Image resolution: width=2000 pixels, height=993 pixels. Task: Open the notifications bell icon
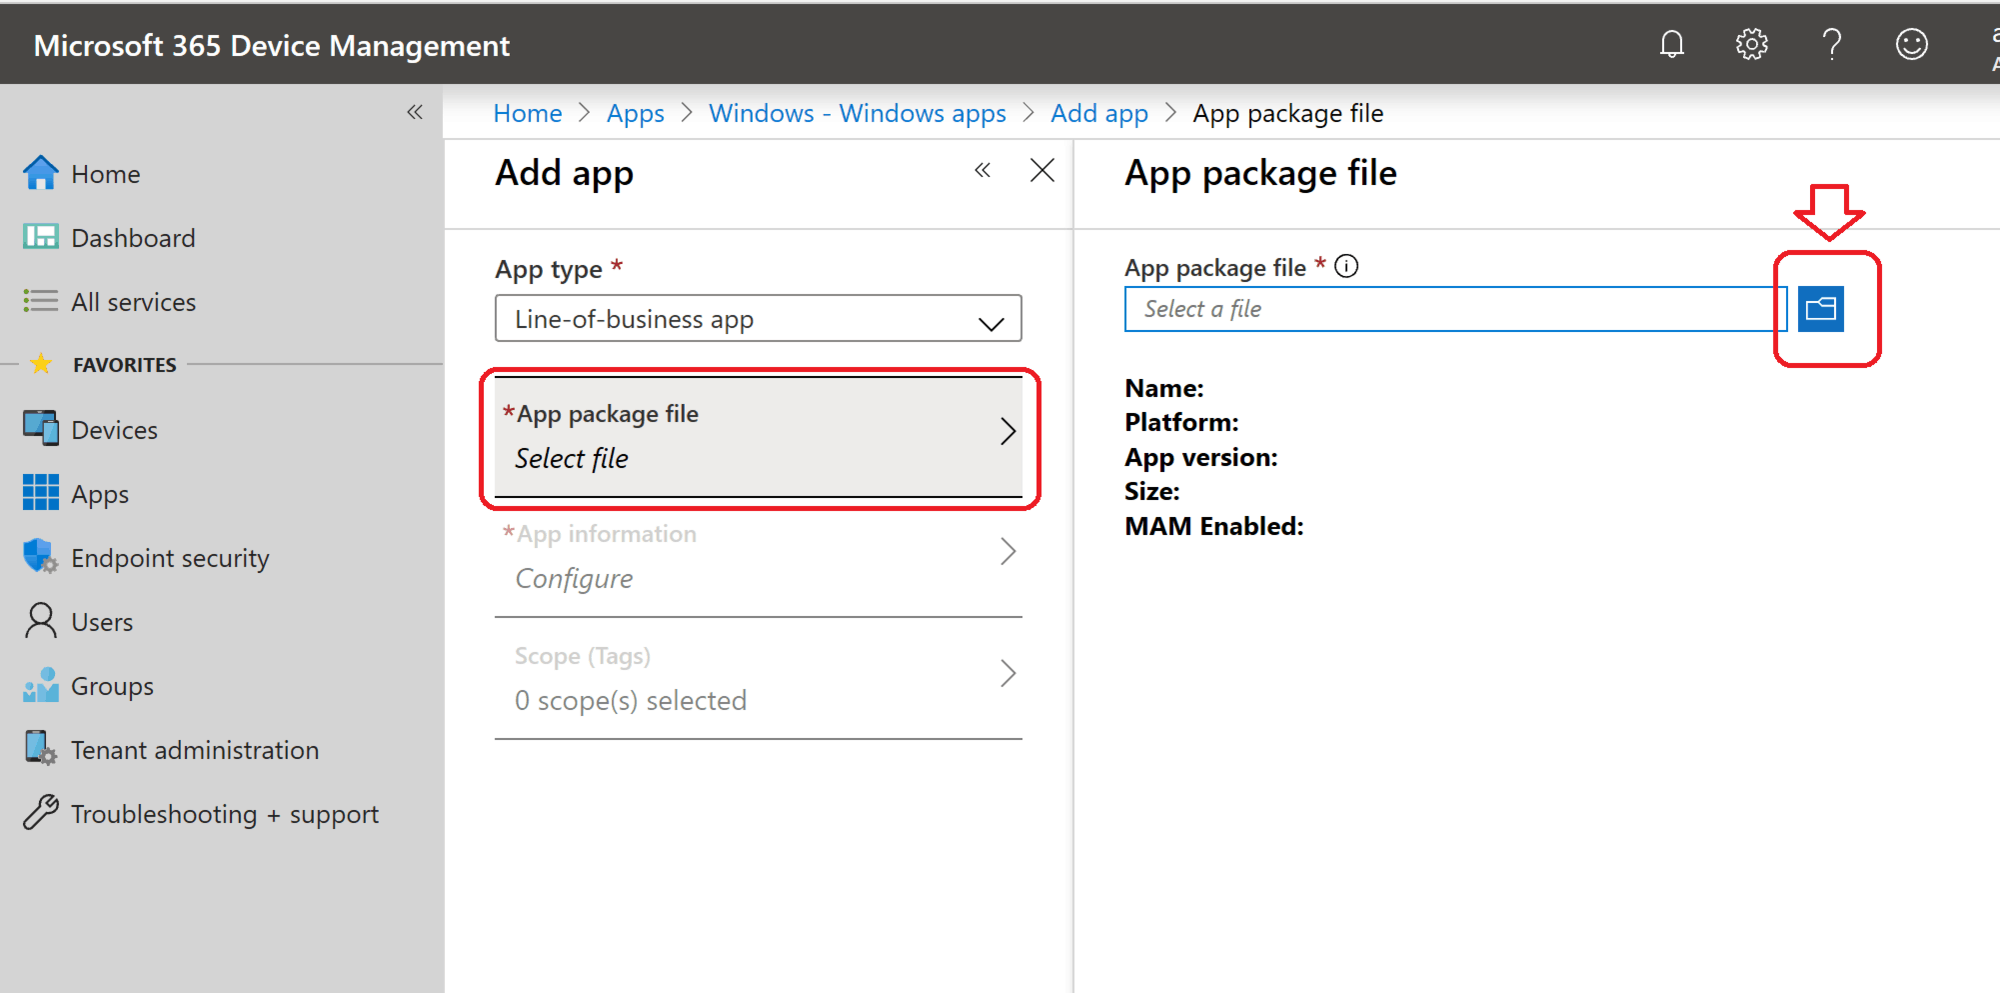(x=1671, y=45)
